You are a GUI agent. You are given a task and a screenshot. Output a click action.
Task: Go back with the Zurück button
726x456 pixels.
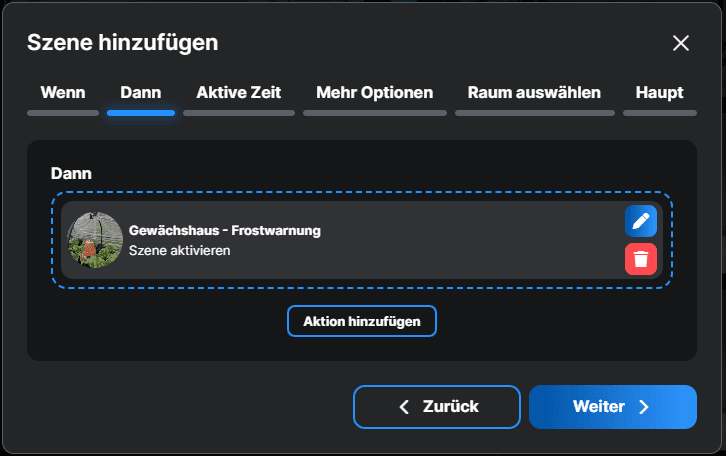point(437,407)
